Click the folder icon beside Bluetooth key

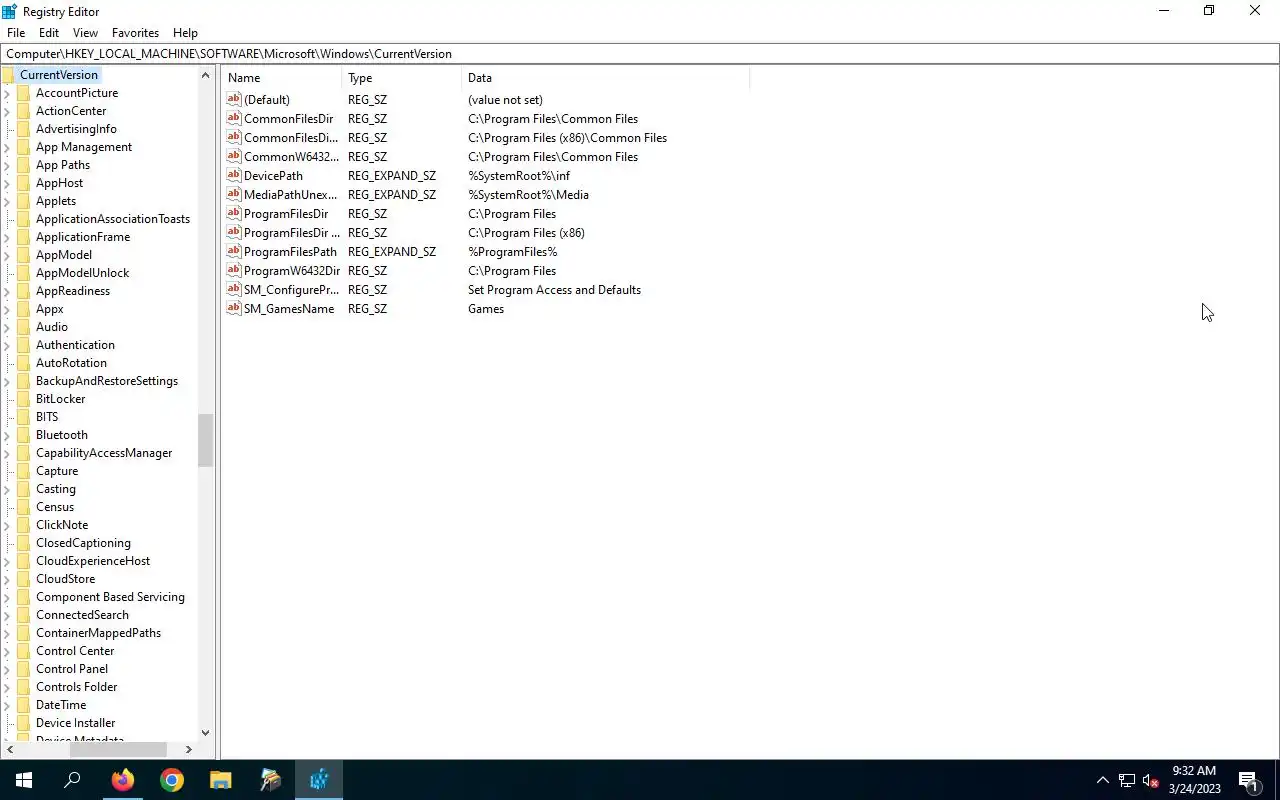tap(24, 435)
